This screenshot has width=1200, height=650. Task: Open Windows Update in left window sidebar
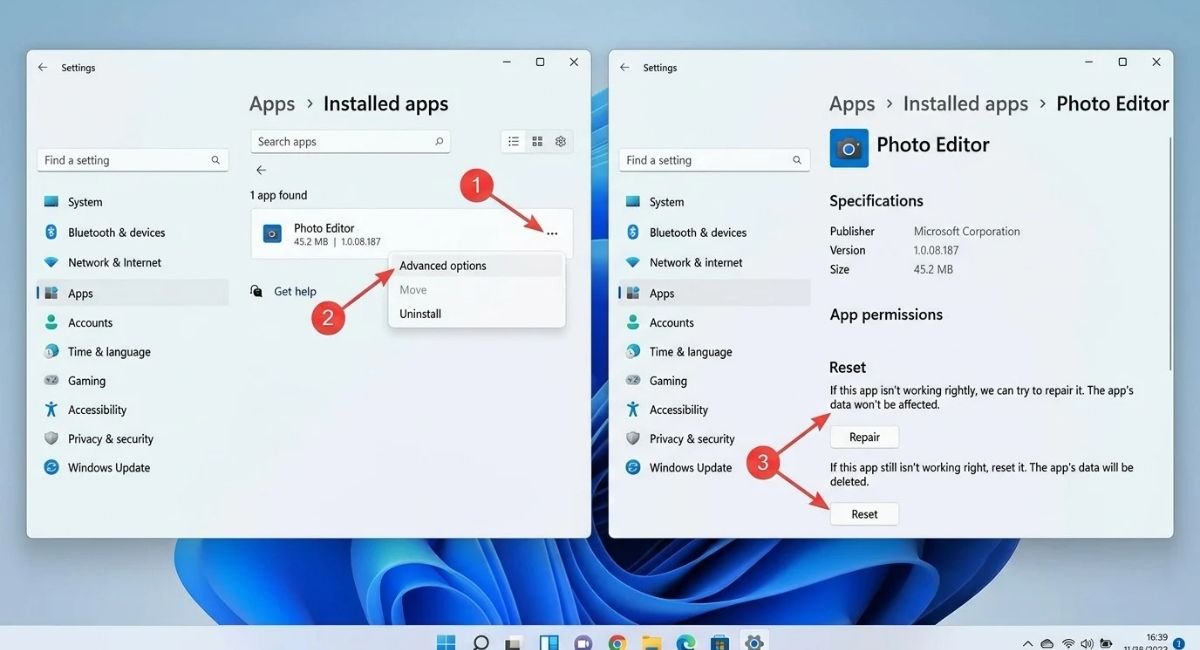pyautogui.click(x=132, y=468)
